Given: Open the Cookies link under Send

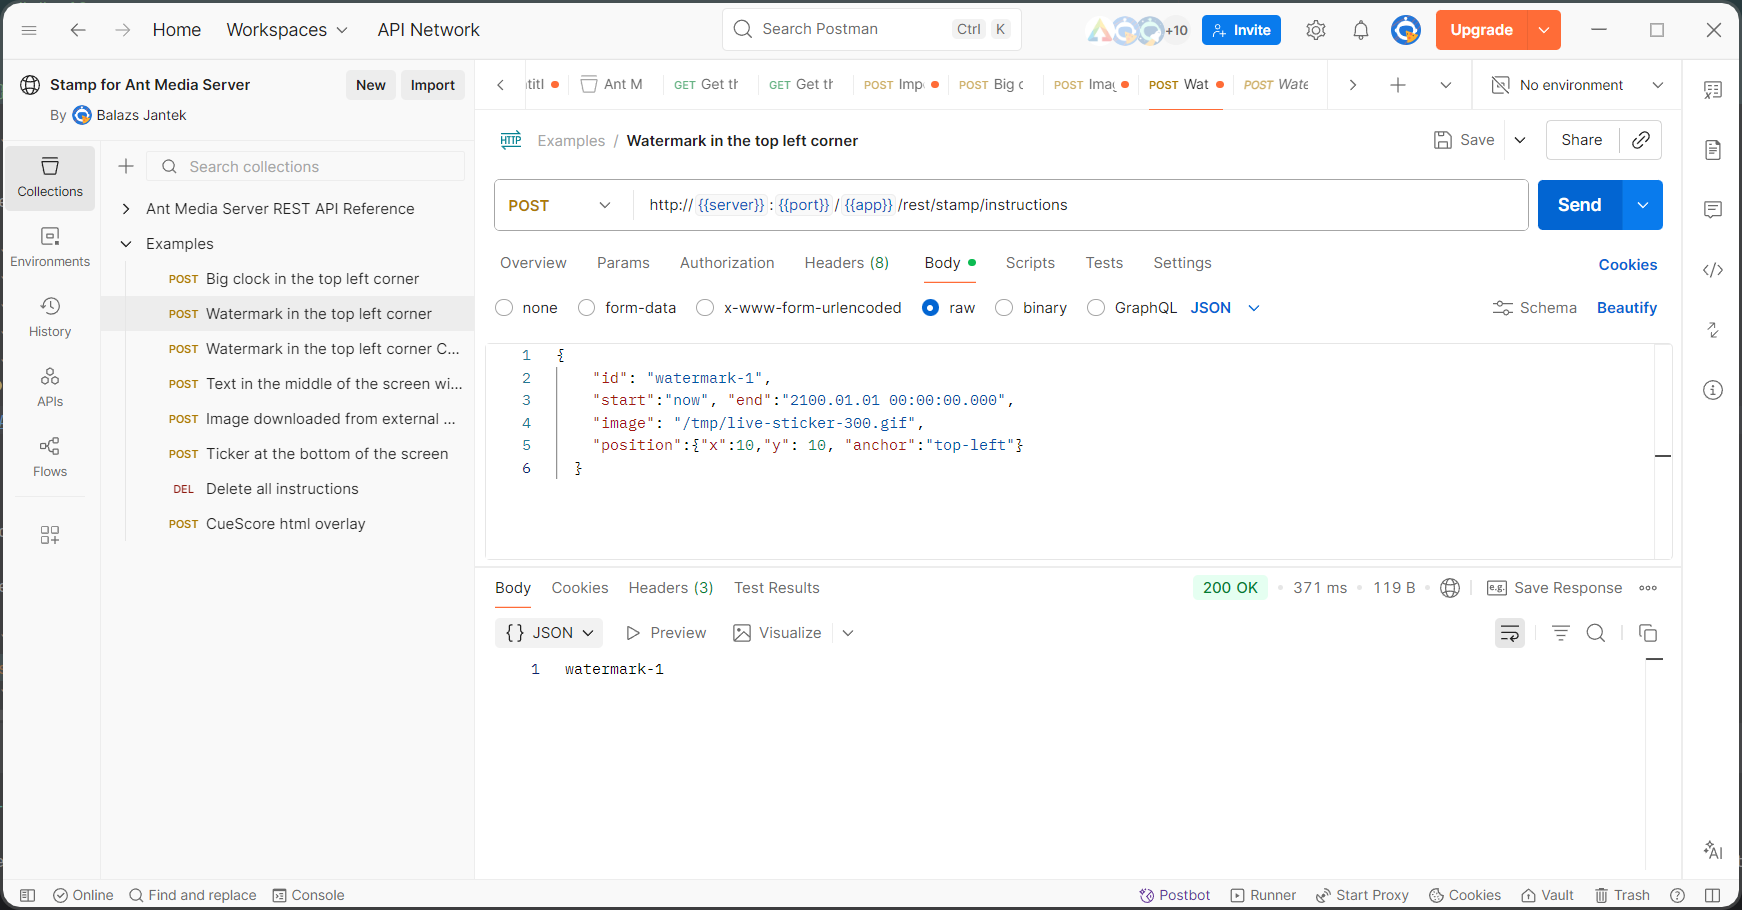Looking at the screenshot, I should coord(1628,265).
